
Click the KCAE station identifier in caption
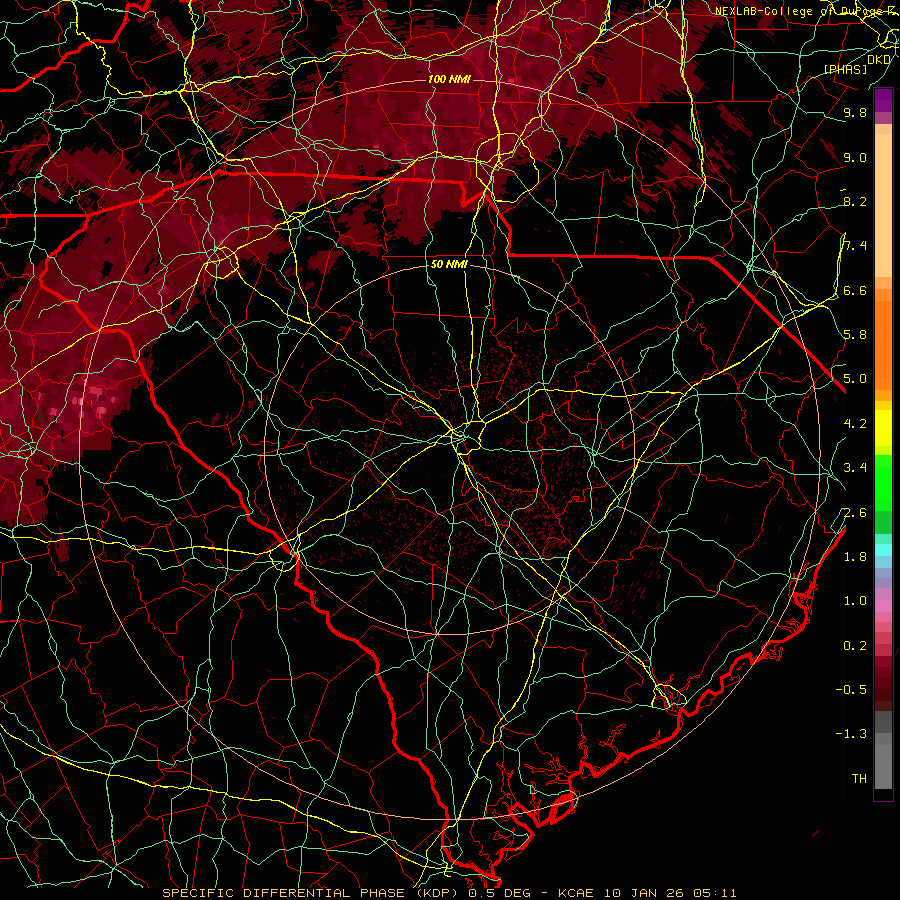576,893
